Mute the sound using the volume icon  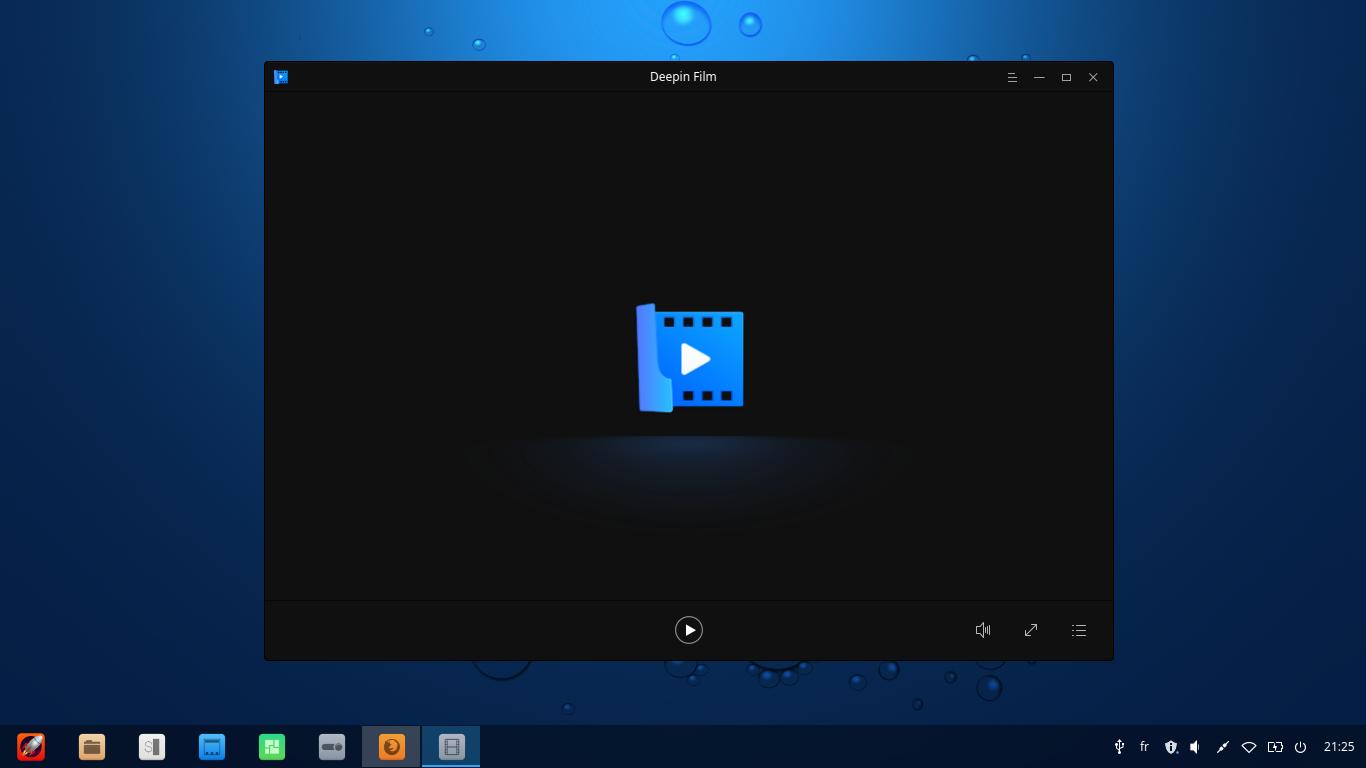[983, 630]
